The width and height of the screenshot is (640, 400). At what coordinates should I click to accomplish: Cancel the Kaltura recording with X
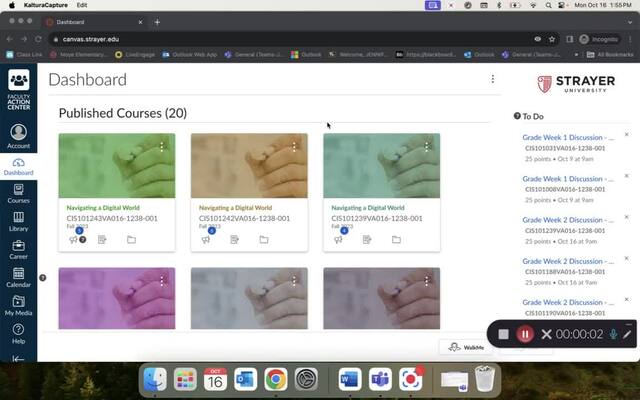pos(546,335)
